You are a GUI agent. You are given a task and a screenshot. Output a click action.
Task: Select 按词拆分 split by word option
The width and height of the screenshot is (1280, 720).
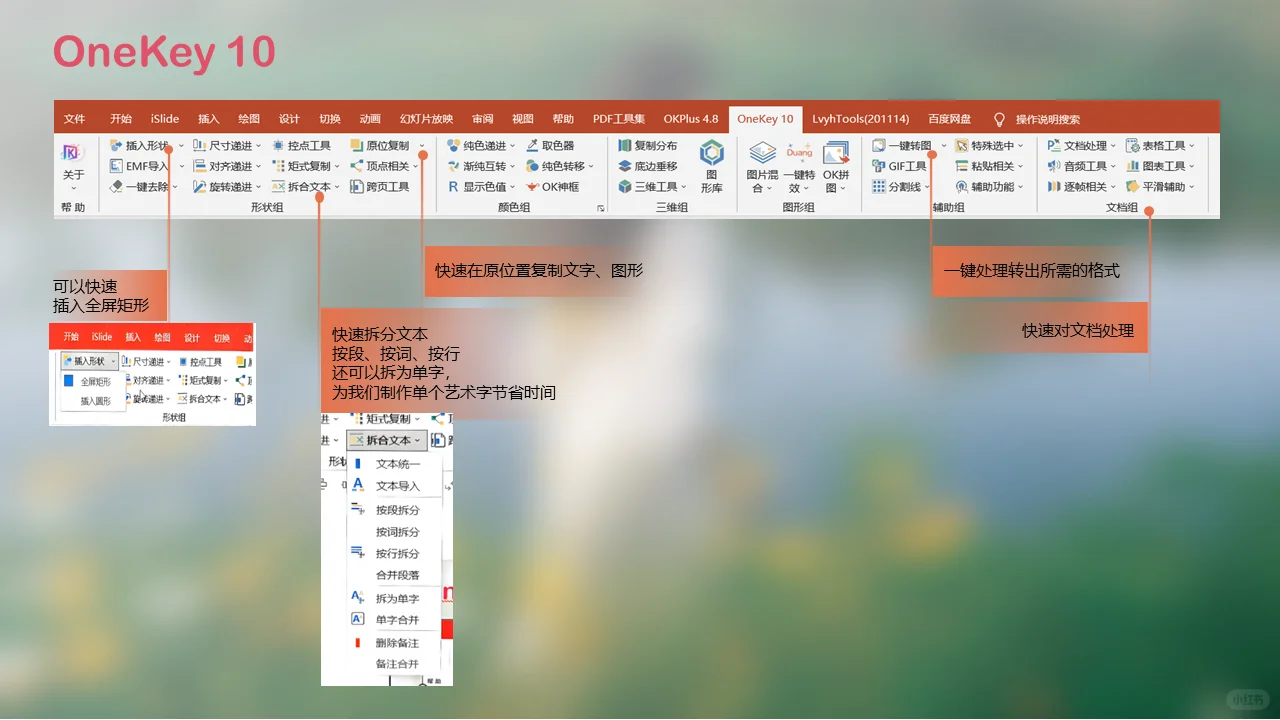400,532
